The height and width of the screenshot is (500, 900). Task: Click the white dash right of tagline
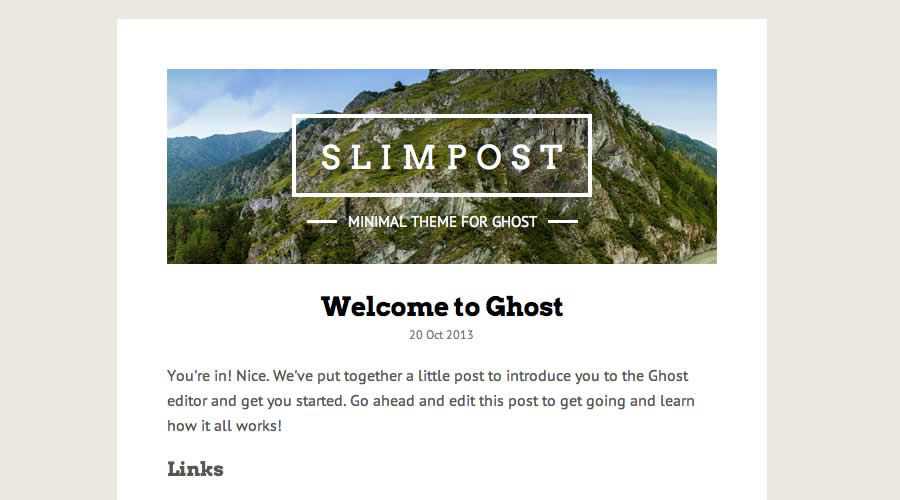pyautogui.click(x=563, y=221)
